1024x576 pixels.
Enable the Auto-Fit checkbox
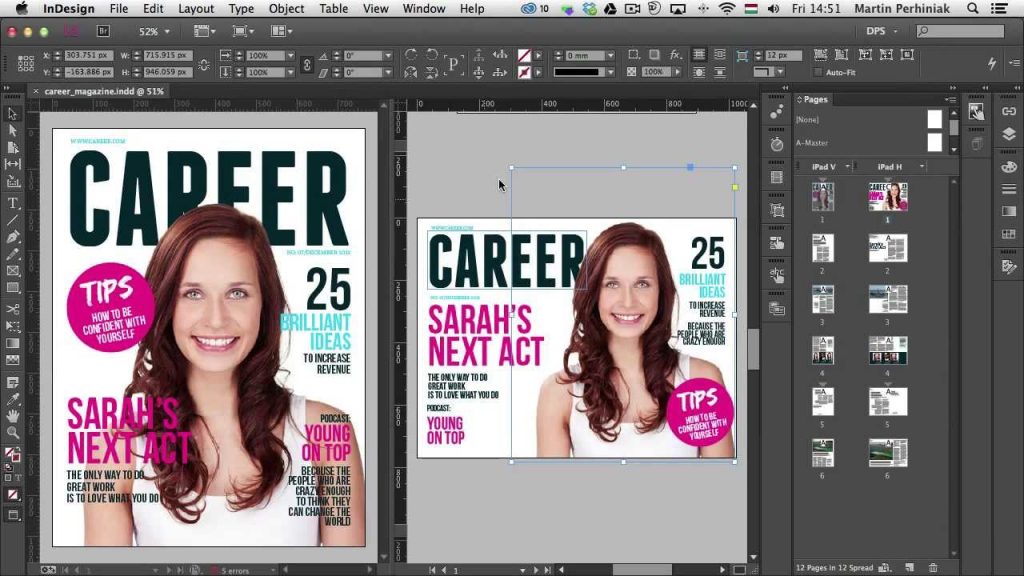[818, 71]
